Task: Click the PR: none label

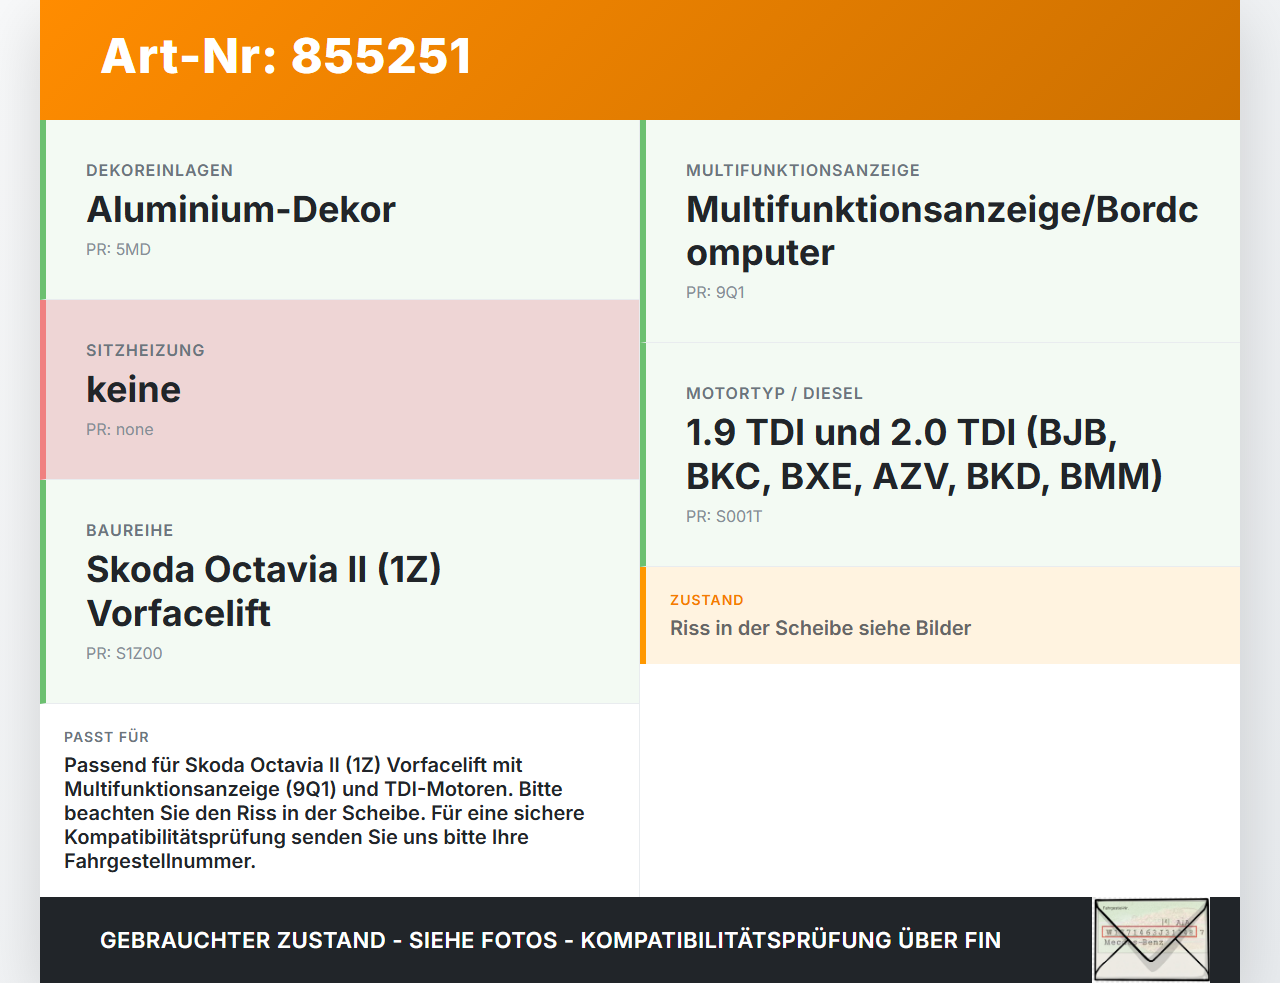Action: 120,430
